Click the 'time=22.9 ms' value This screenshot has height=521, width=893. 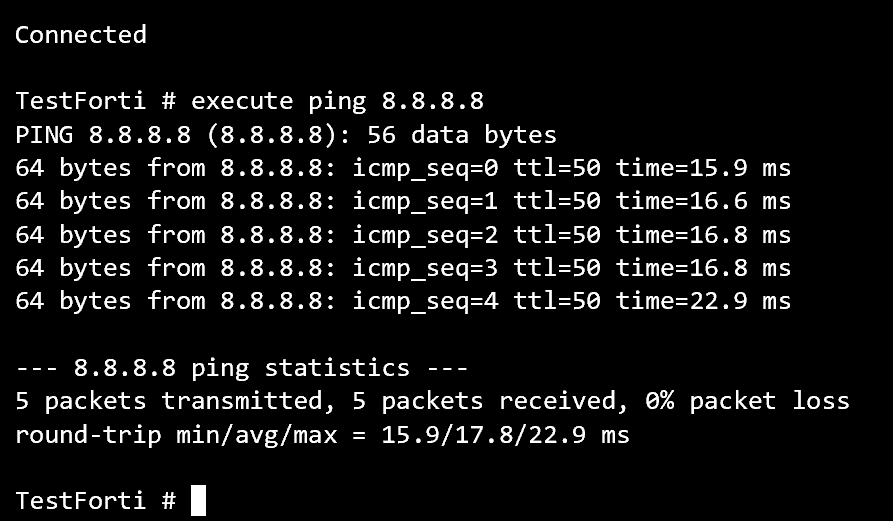click(x=704, y=301)
